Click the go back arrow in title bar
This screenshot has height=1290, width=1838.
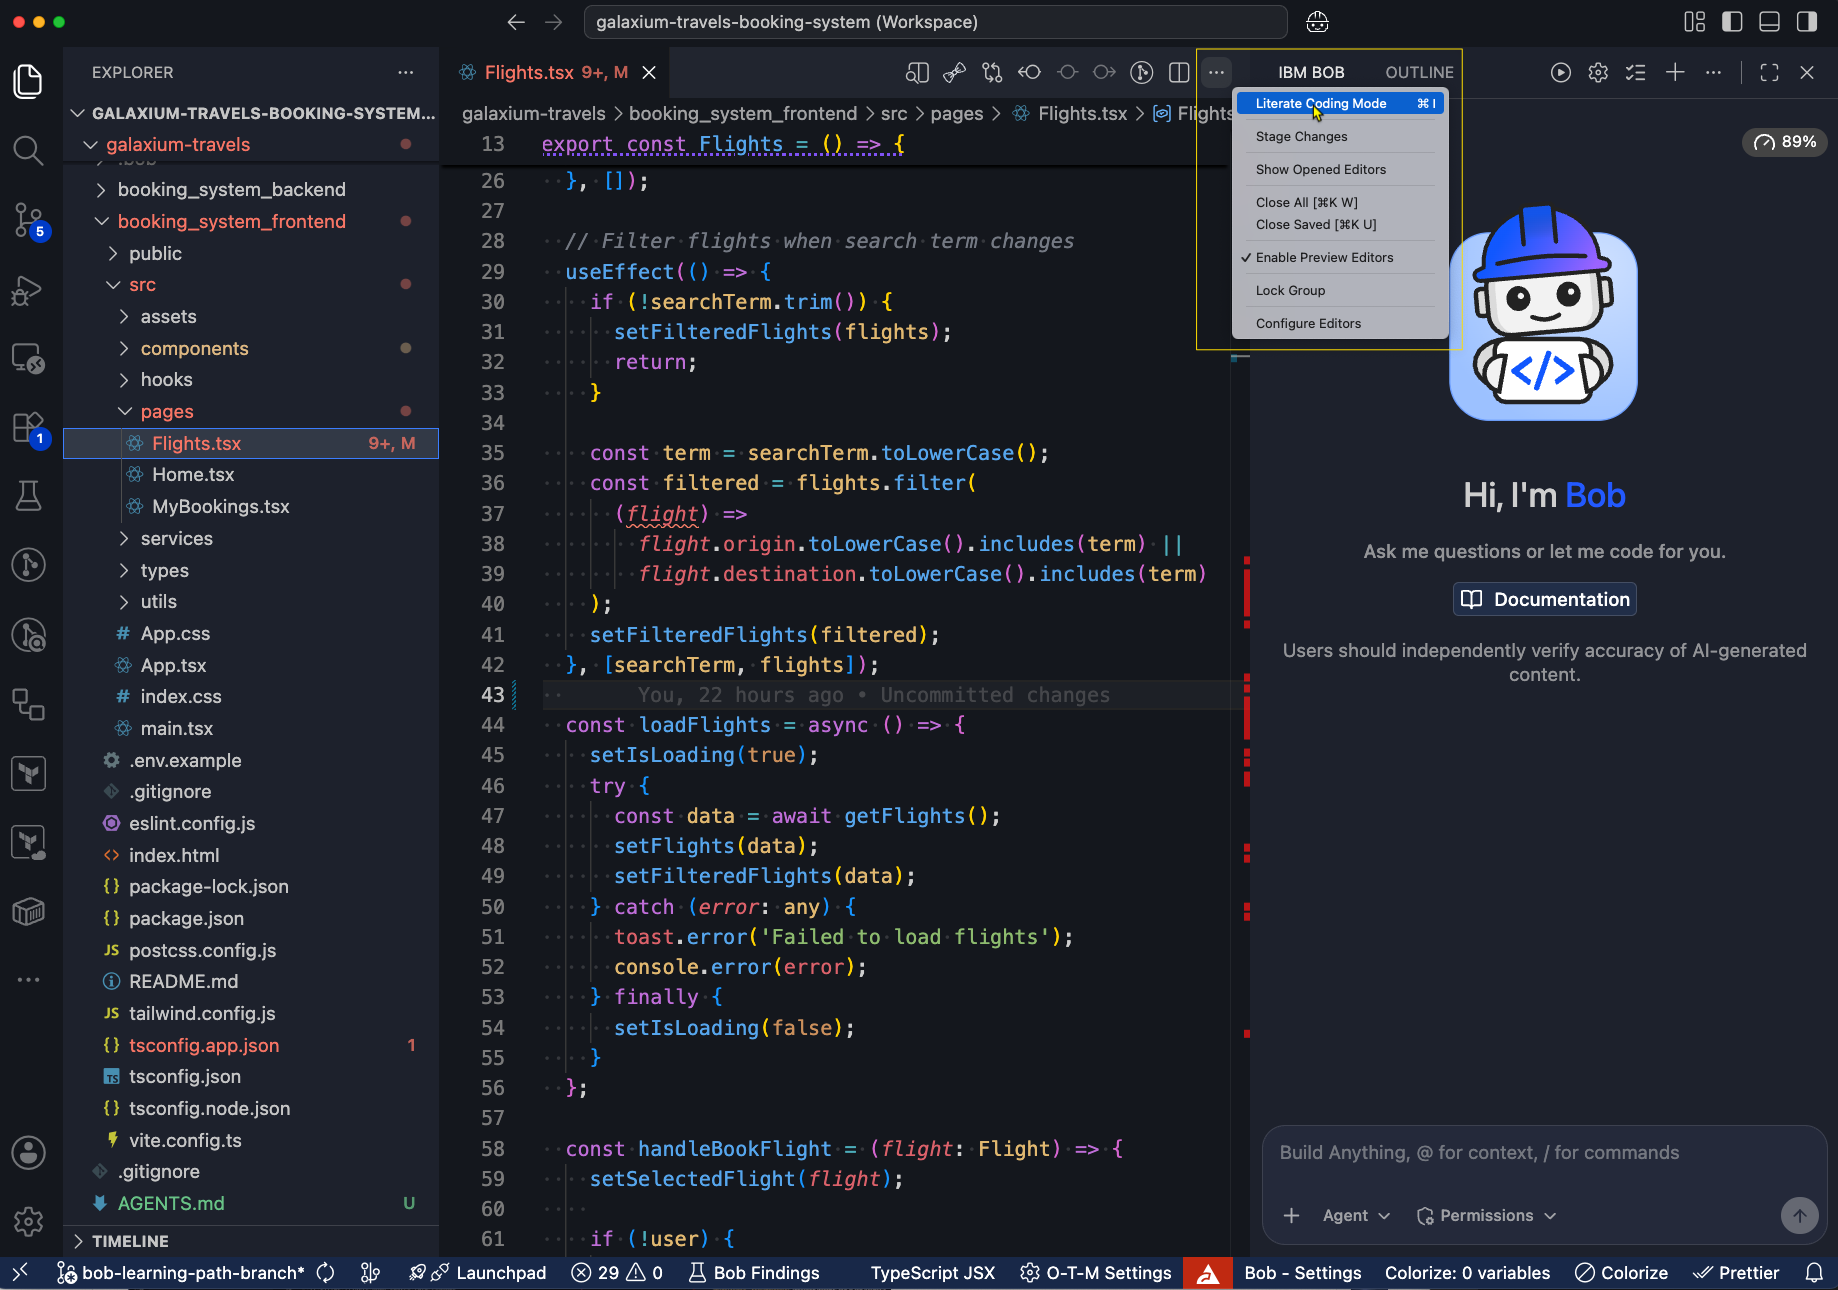point(516,22)
